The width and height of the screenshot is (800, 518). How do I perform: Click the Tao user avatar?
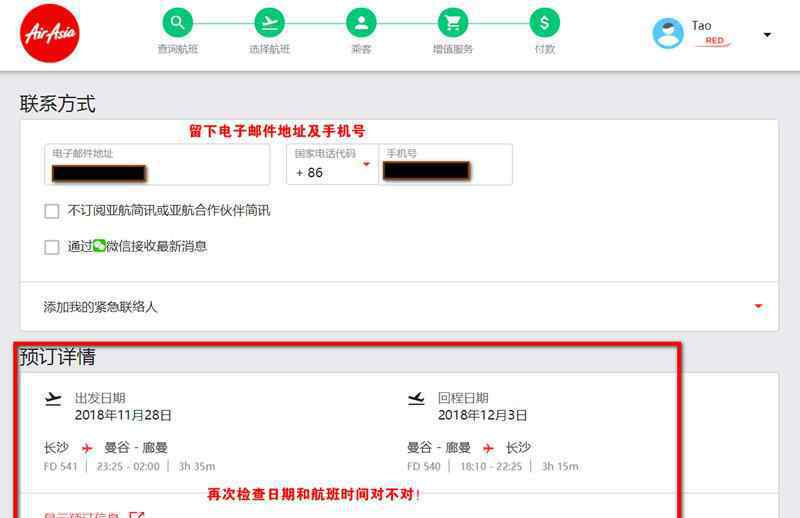668,33
